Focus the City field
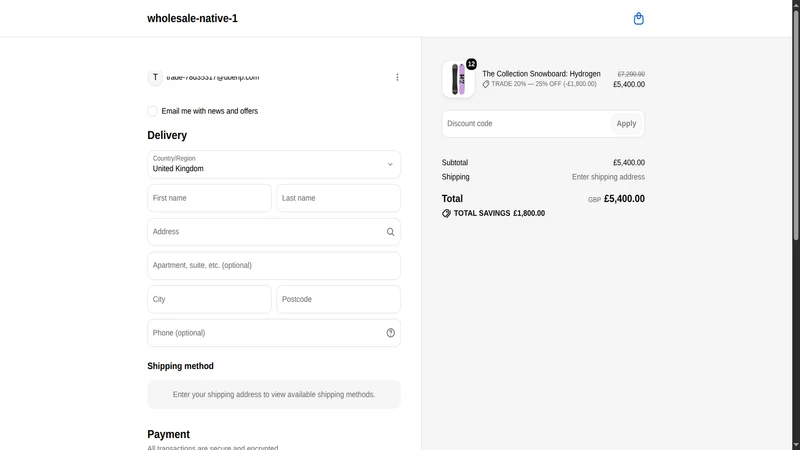 coord(209,299)
